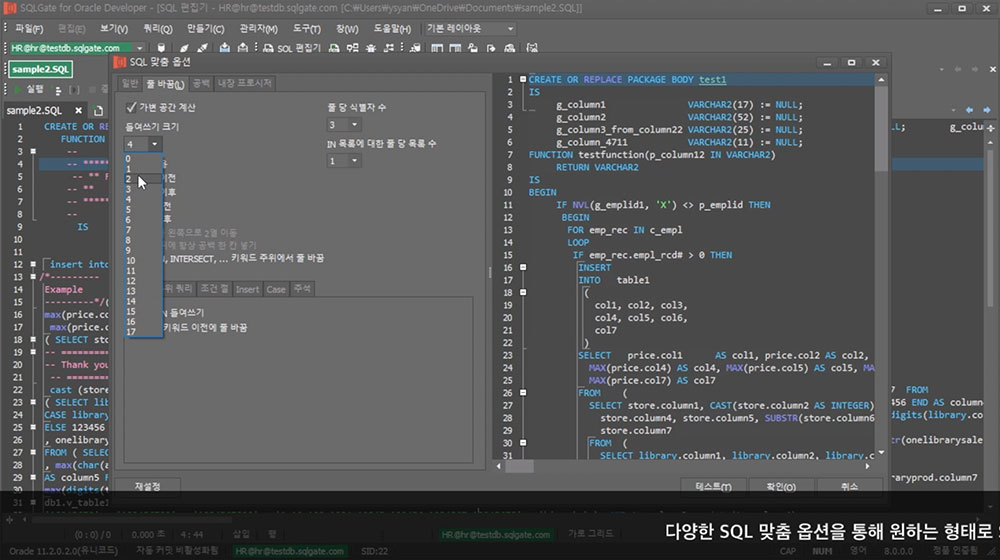The height and width of the screenshot is (560, 1000).
Task: Click the second table grid icon in toolbar
Action: click(x=455, y=48)
